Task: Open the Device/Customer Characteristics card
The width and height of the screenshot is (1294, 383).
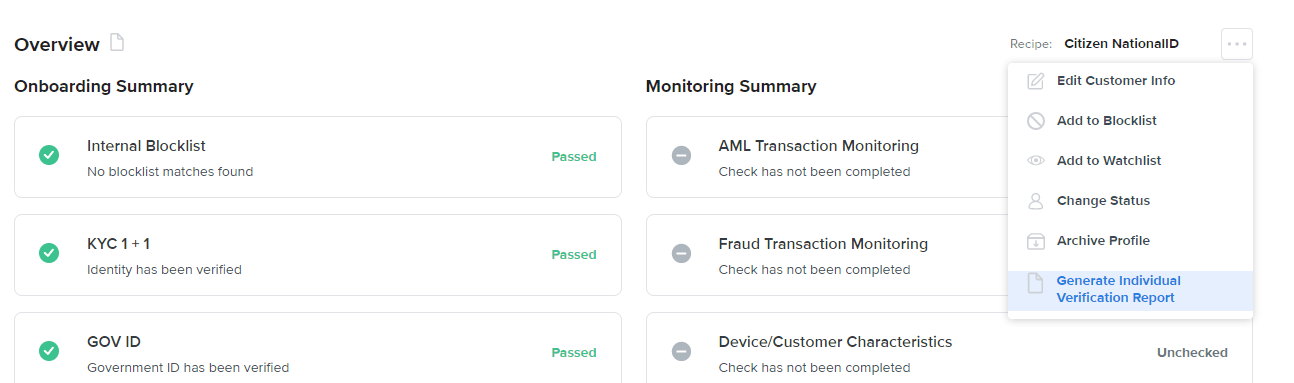Action: coord(949,348)
